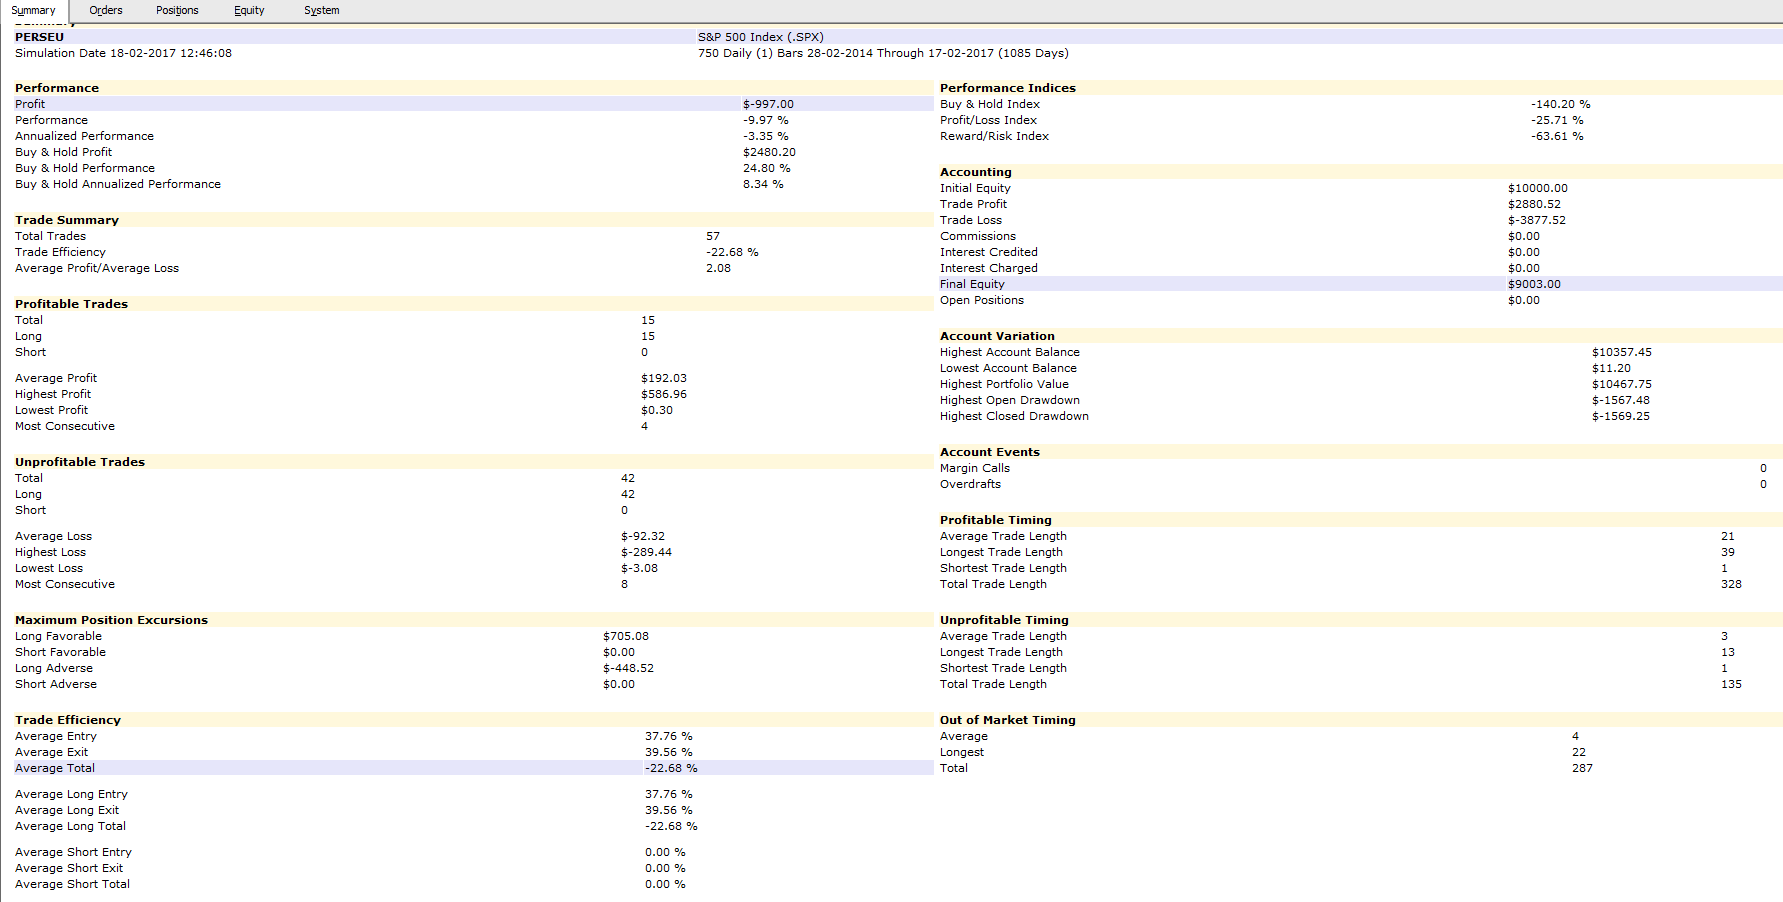The width and height of the screenshot is (1783, 902).
Task: Switch to the Orders tab
Action: [105, 10]
